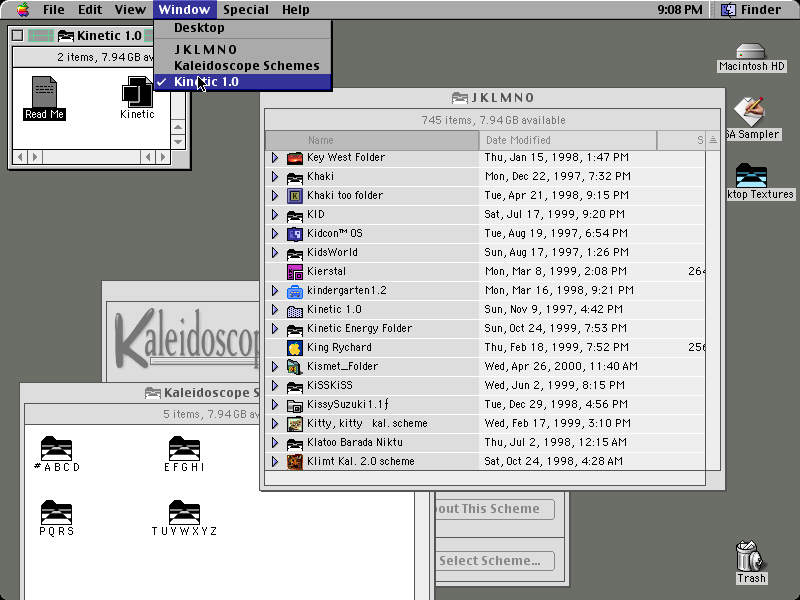Choose J K L M N O in Window menu
The image size is (800, 600).
click(x=243, y=49)
